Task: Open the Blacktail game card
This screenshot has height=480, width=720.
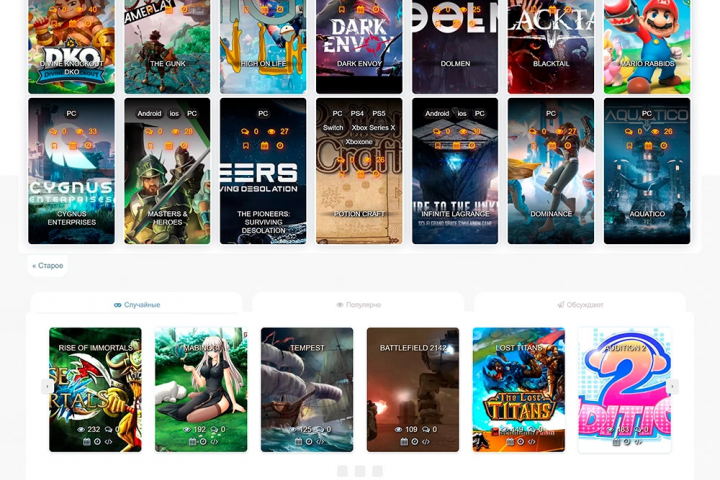Action: 551,47
